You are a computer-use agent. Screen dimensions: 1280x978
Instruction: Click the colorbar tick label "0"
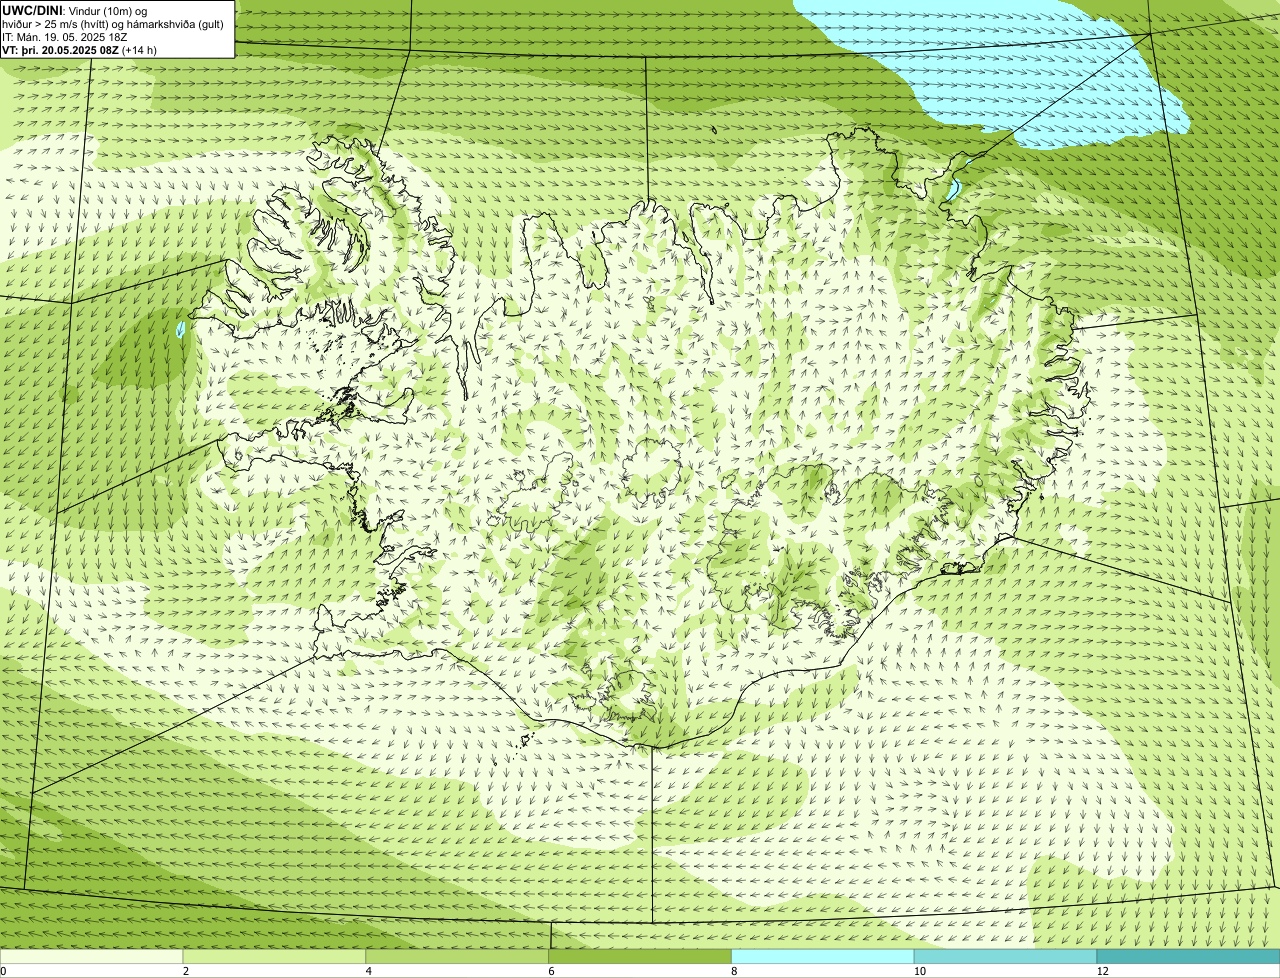[3, 971]
